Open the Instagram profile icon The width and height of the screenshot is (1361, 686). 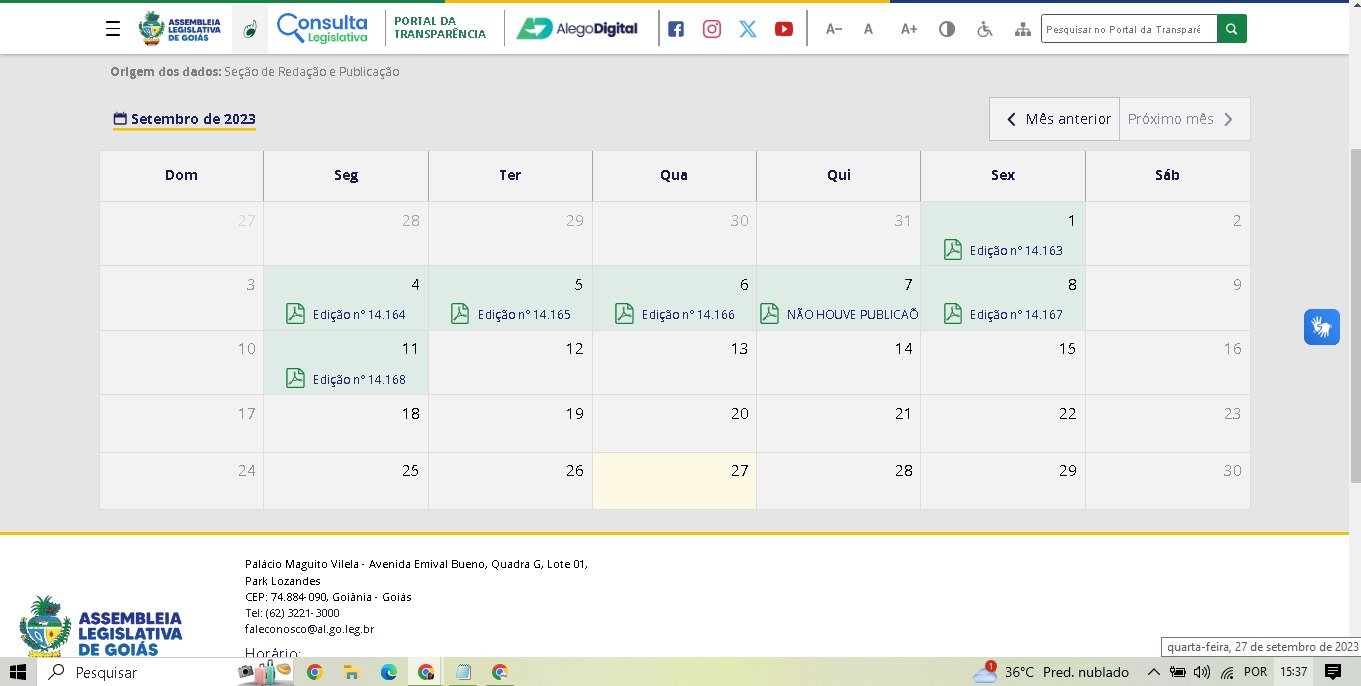click(712, 29)
